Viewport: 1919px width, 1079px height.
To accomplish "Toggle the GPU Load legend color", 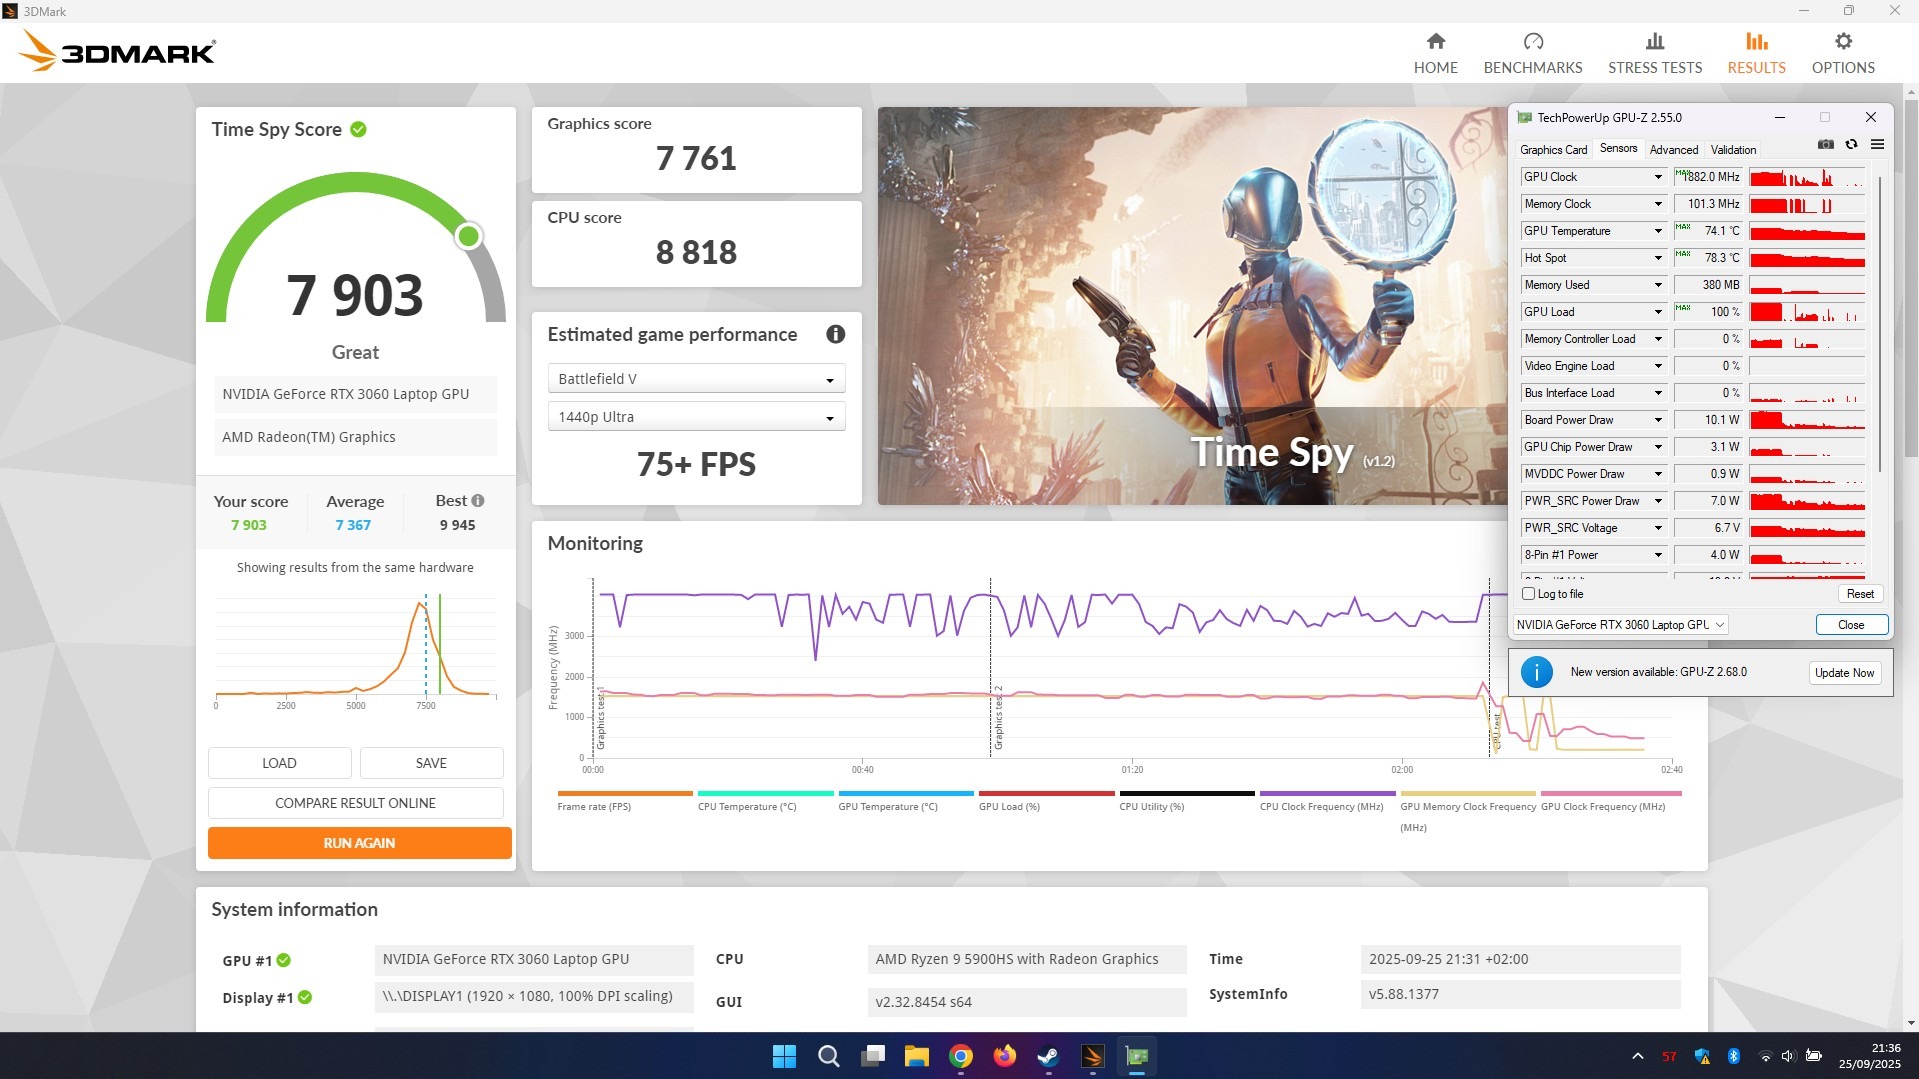I will coord(1046,794).
